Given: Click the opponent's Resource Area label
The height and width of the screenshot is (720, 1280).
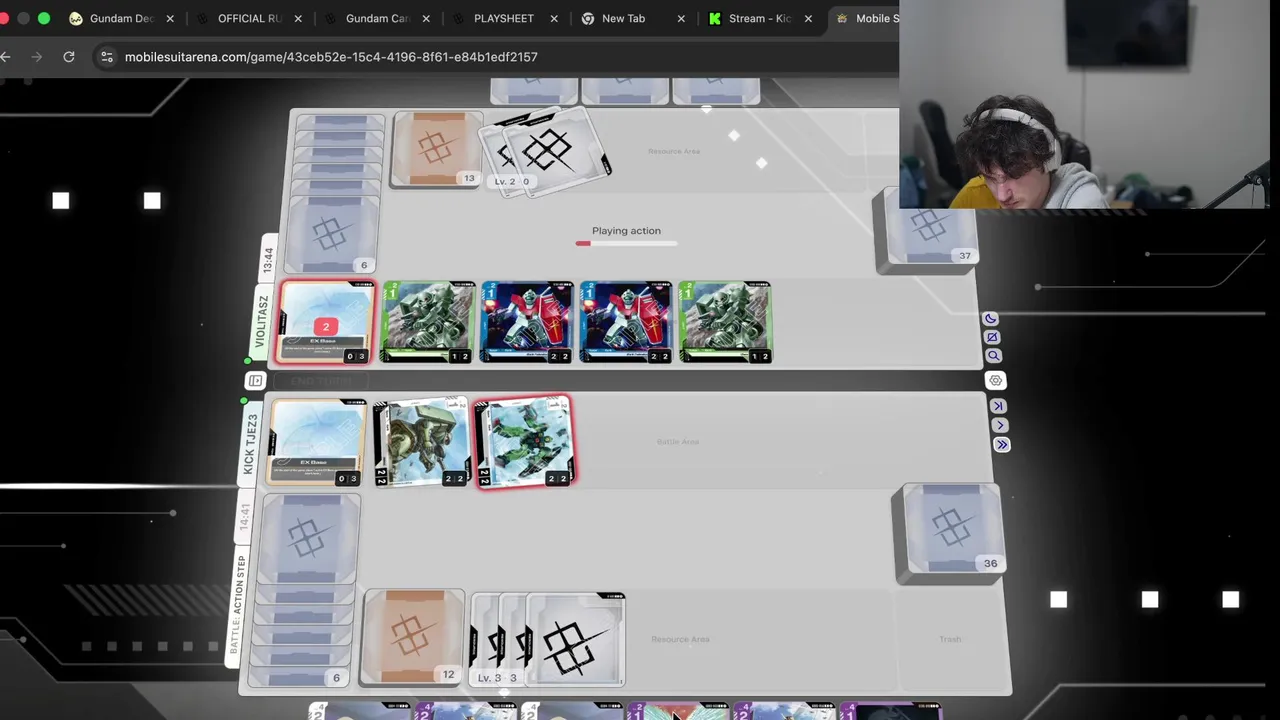Looking at the screenshot, I should pyautogui.click(x=674, y=151).
